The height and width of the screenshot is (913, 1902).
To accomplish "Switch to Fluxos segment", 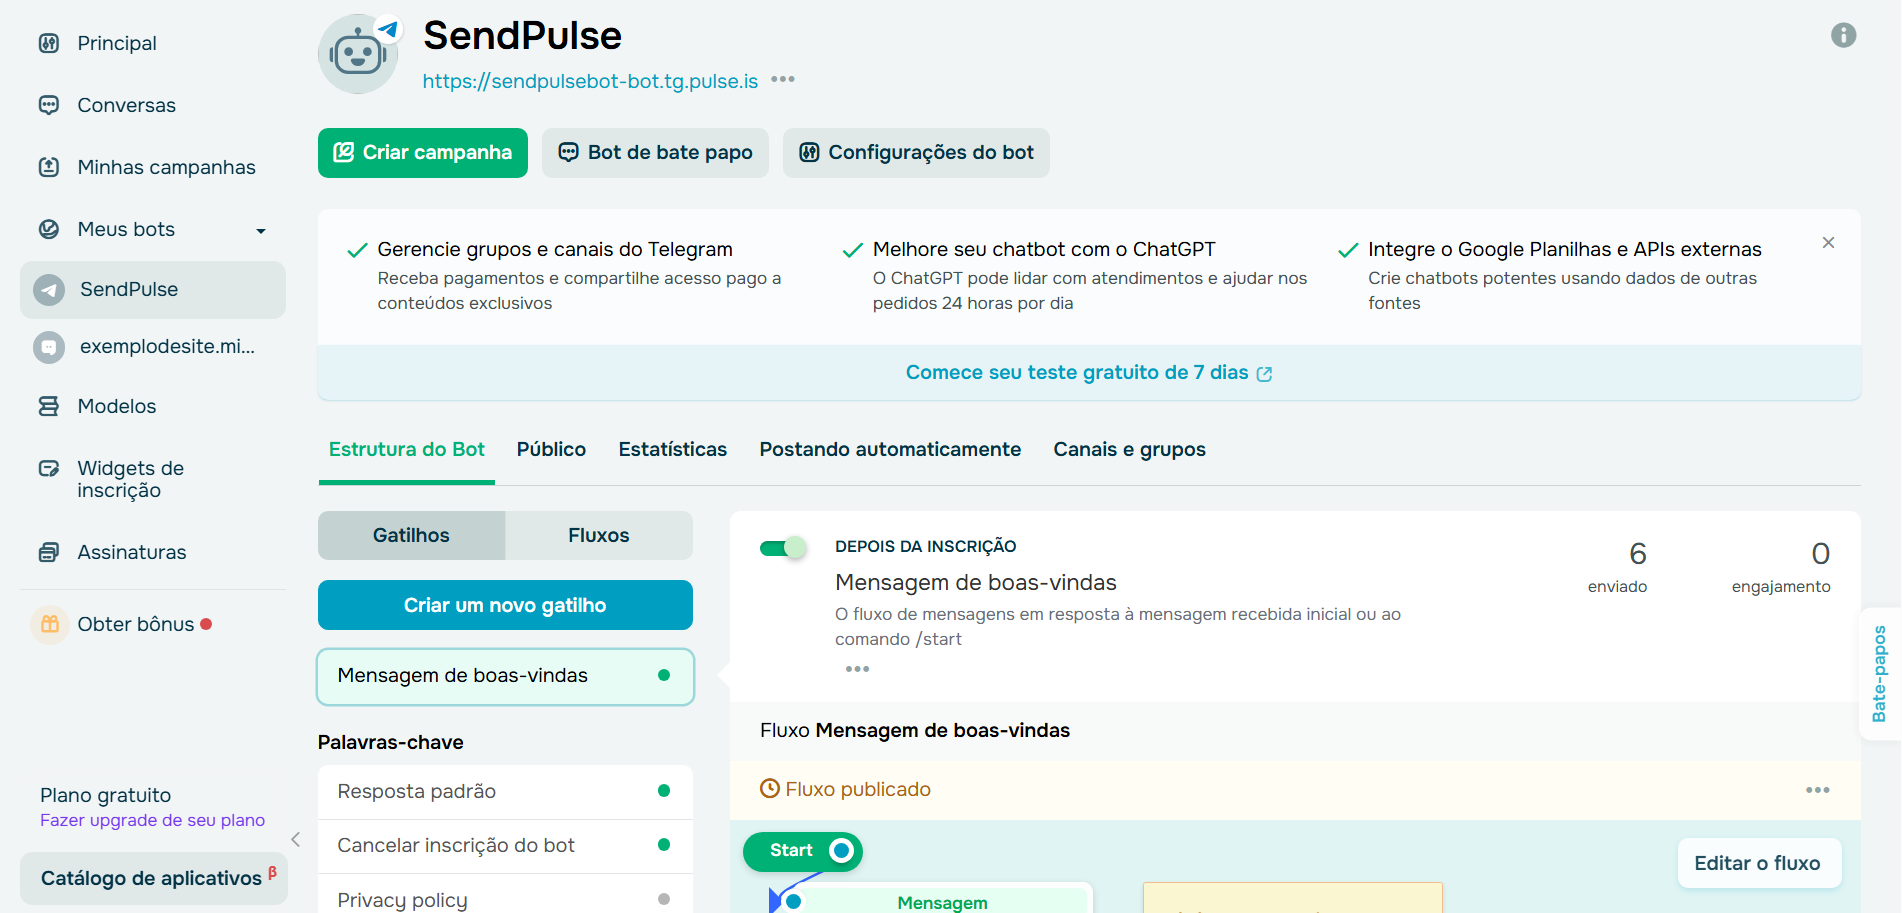I will pyautogui.click(x=599, y=535).
